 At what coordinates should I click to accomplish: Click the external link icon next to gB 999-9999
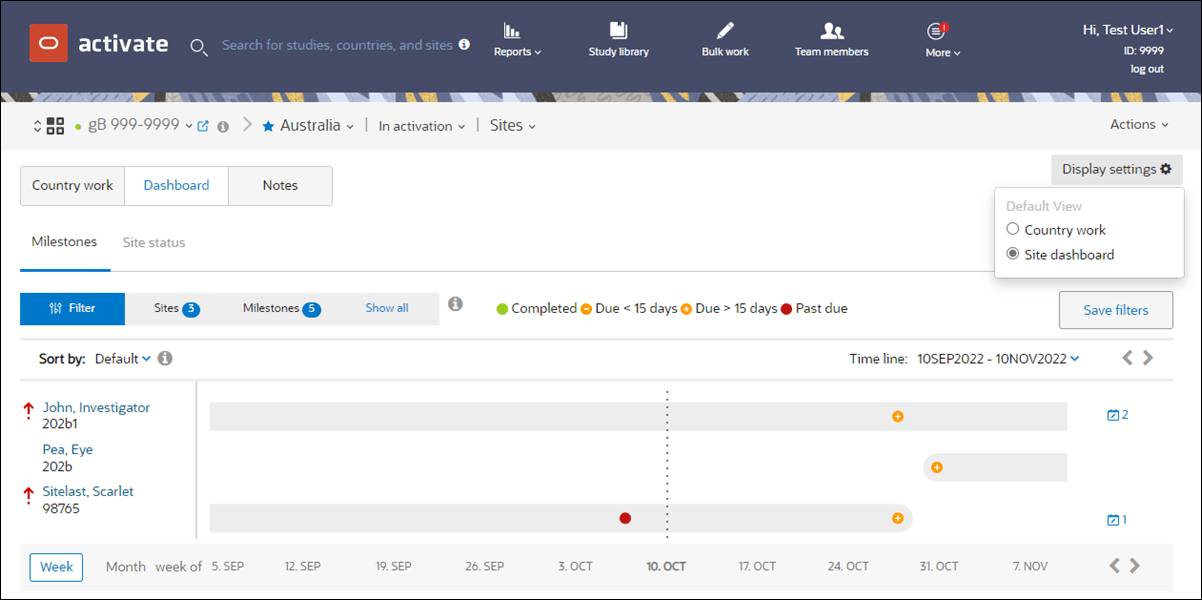203,125
